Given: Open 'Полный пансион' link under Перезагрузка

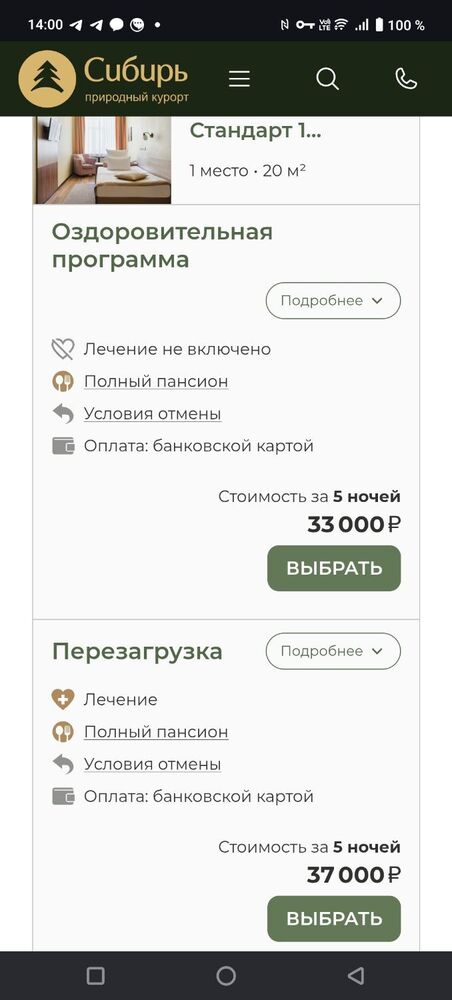Looking at the screenshot, I should (x=156, y=732).
